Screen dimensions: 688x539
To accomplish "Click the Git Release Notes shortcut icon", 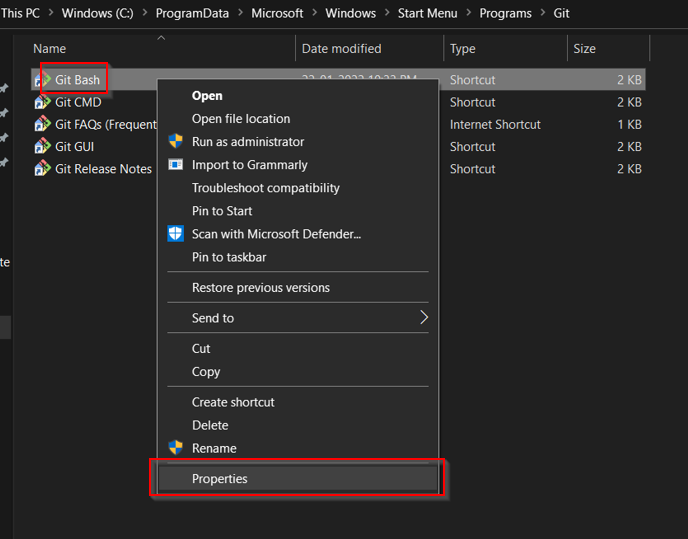I will 43,169.
